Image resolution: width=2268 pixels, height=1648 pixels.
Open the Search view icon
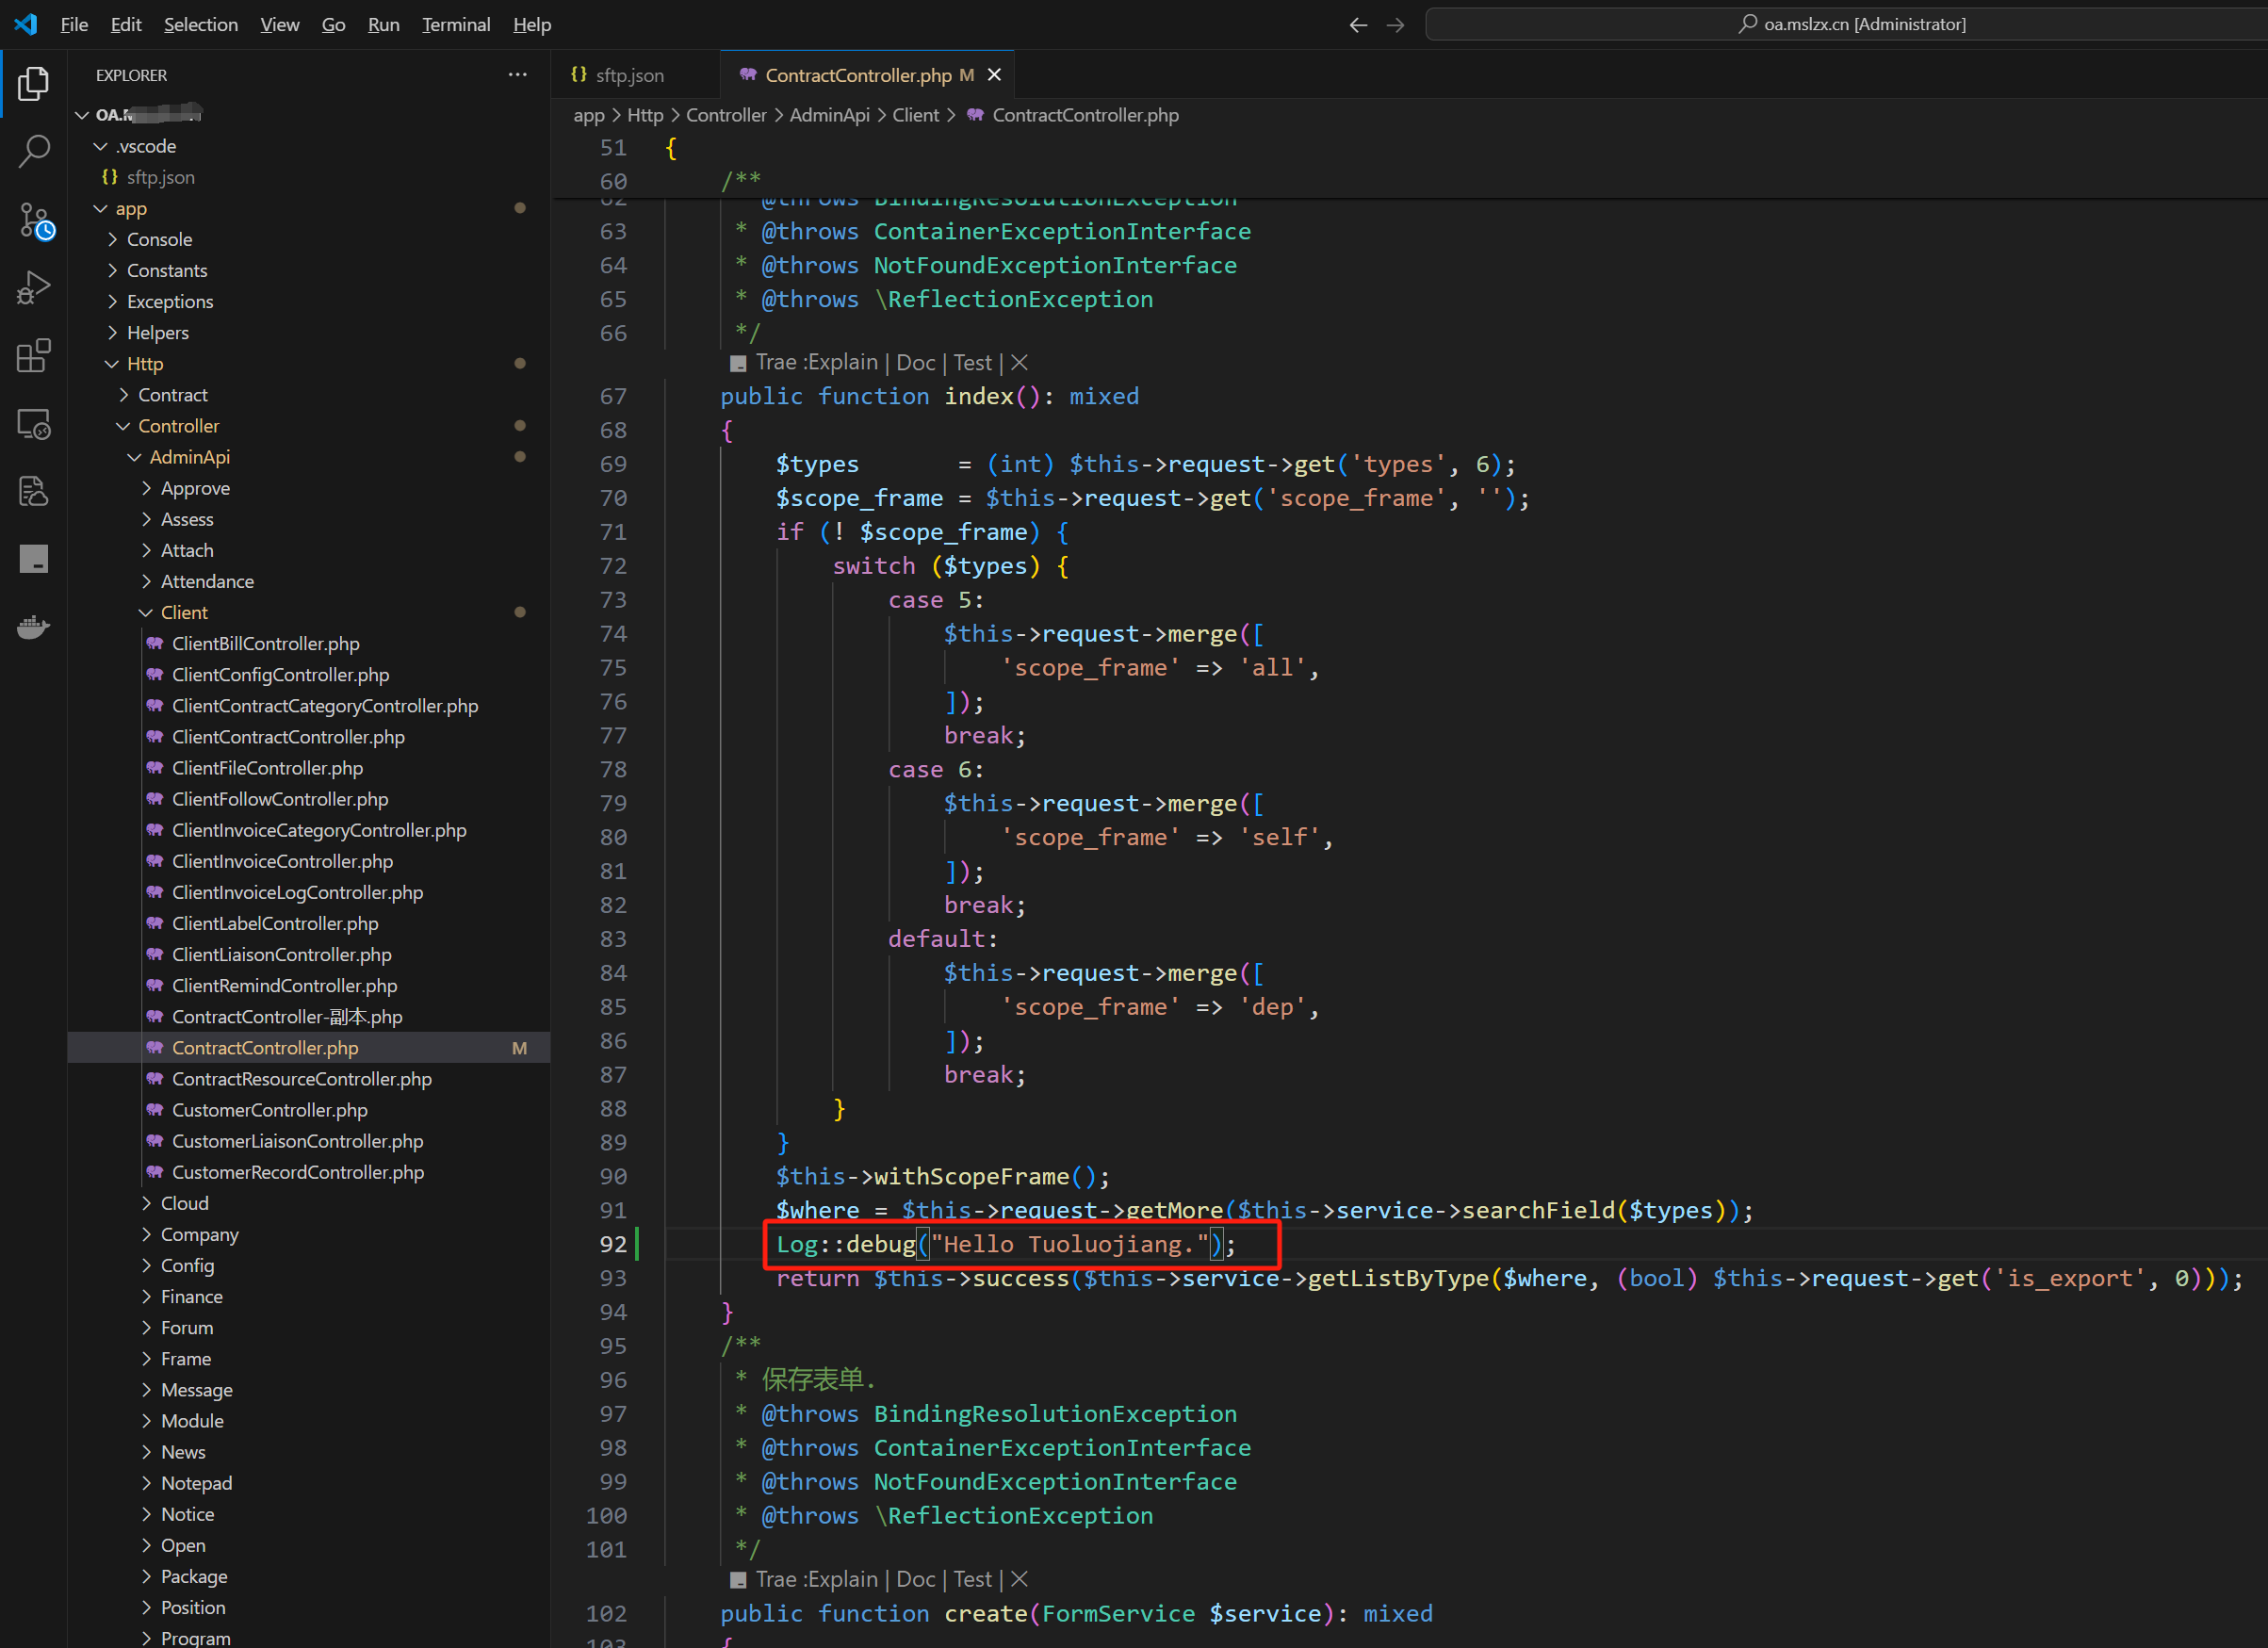pos(33,152)
